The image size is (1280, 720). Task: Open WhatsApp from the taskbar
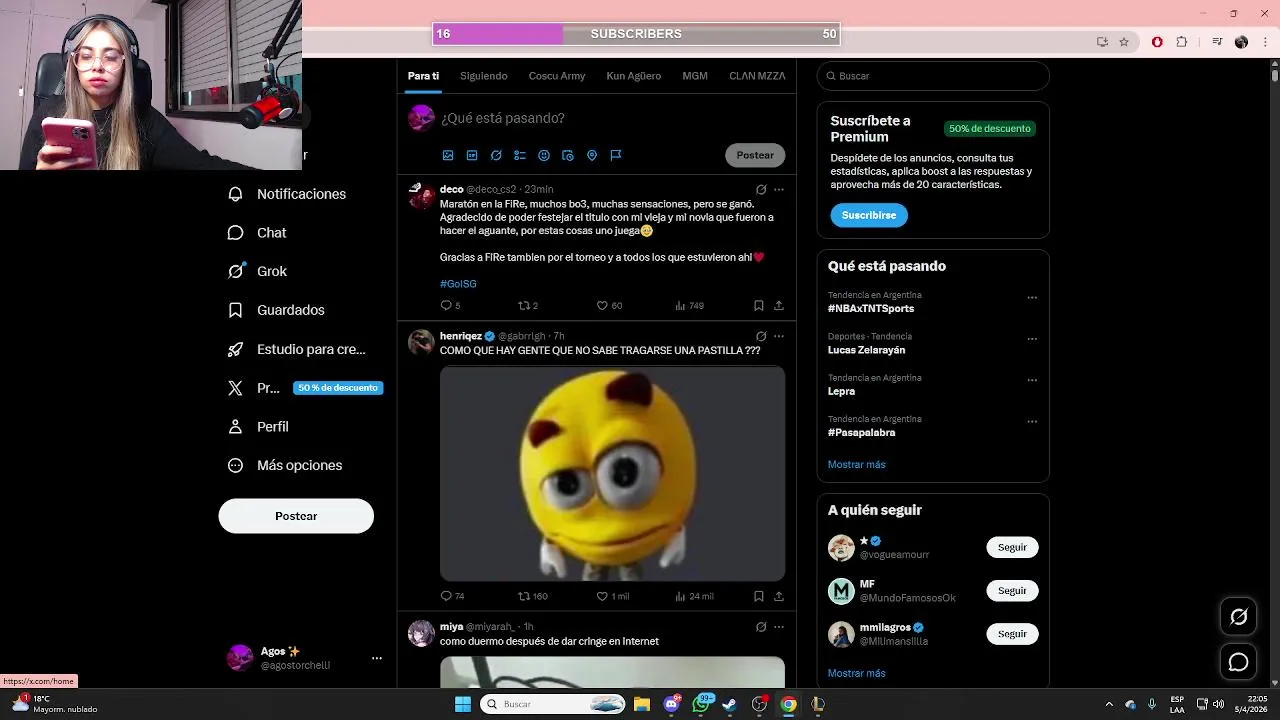[701, 704]
